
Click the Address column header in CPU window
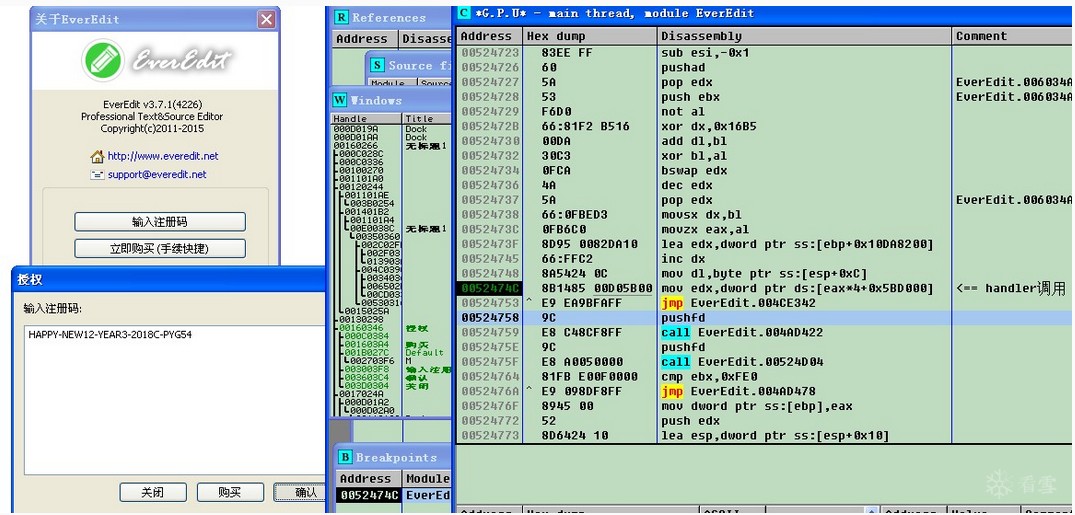coord(490,36)
